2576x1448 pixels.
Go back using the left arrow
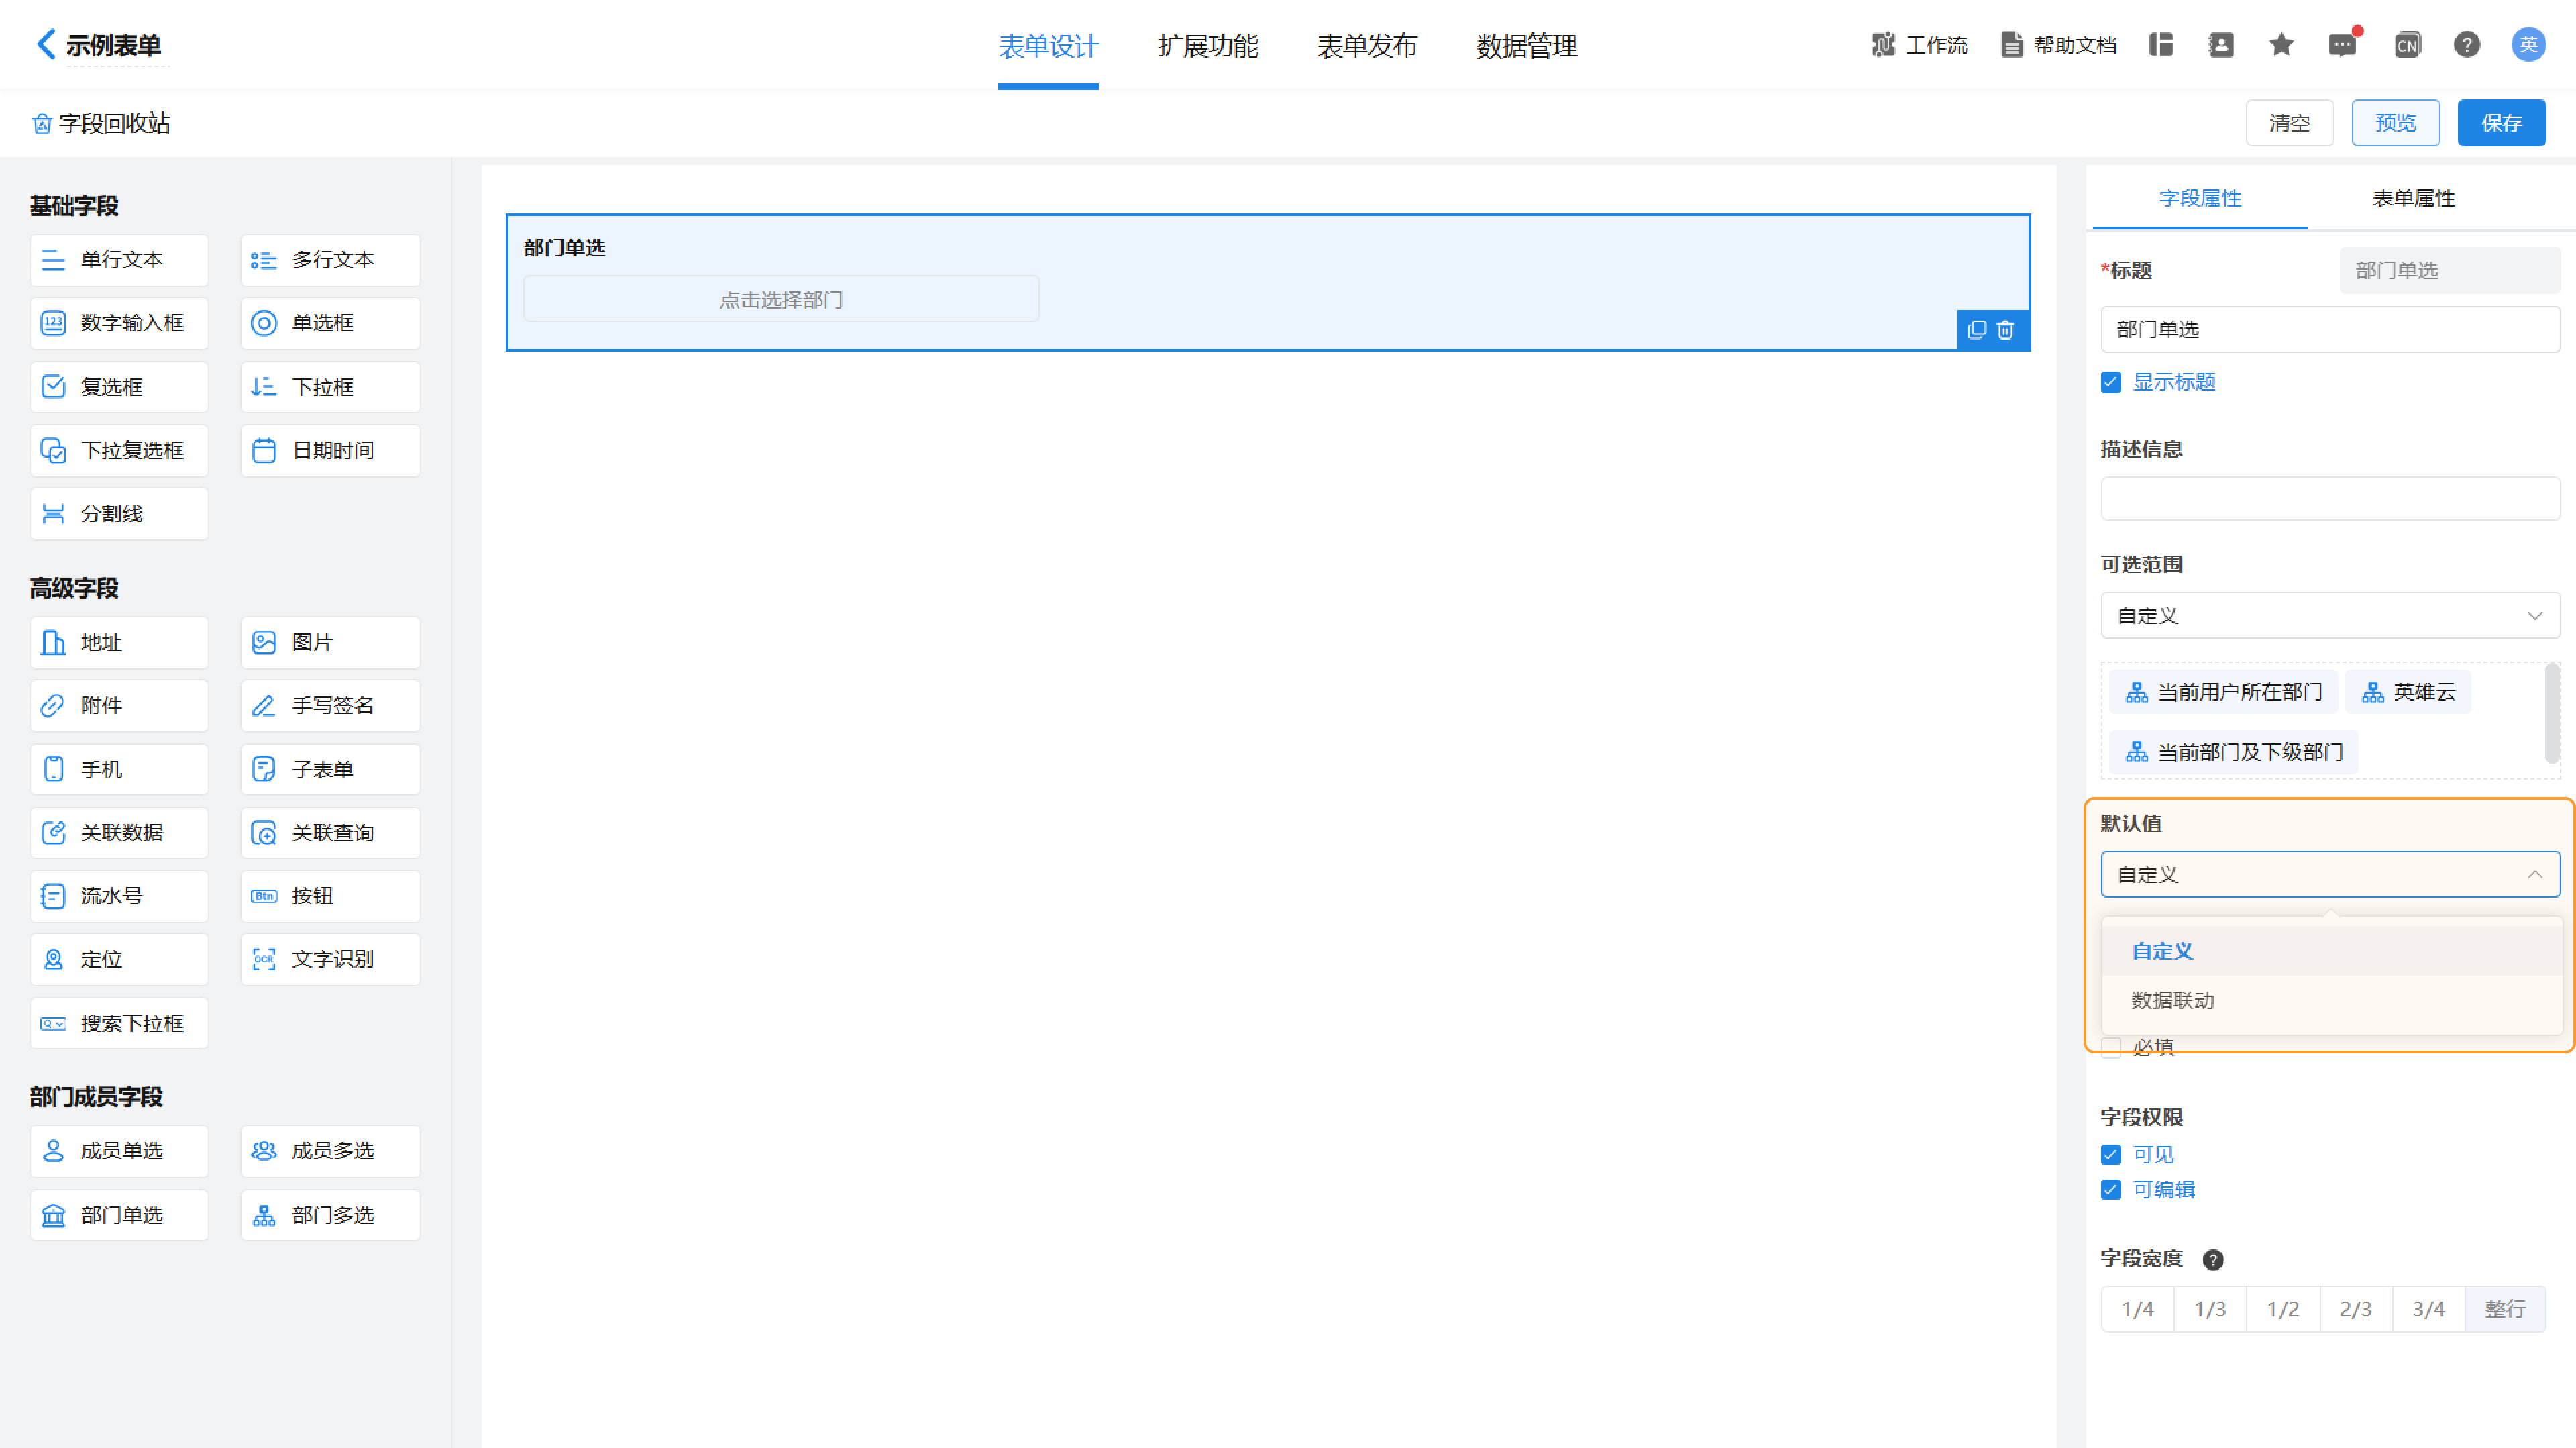point(45,44)
